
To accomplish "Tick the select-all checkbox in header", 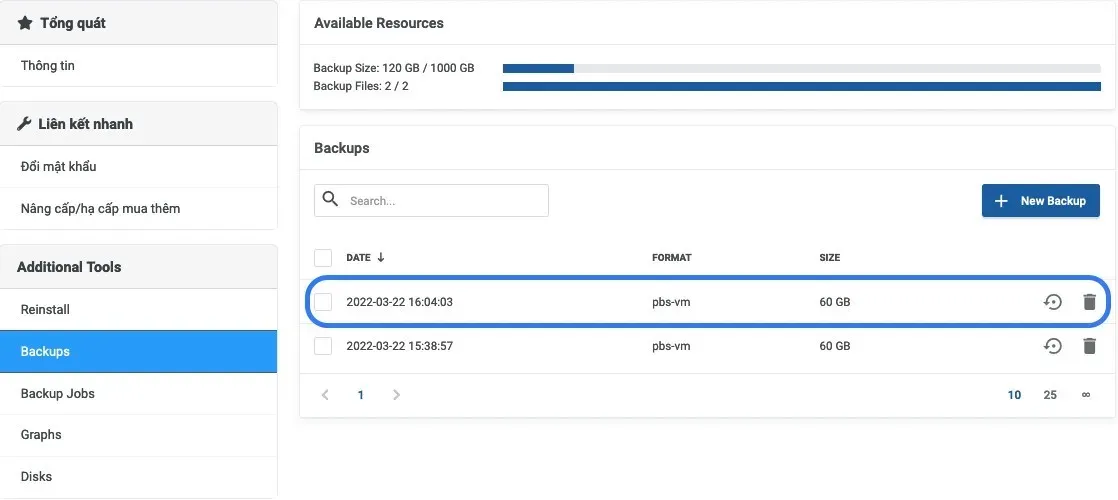I will pos(323,257).
